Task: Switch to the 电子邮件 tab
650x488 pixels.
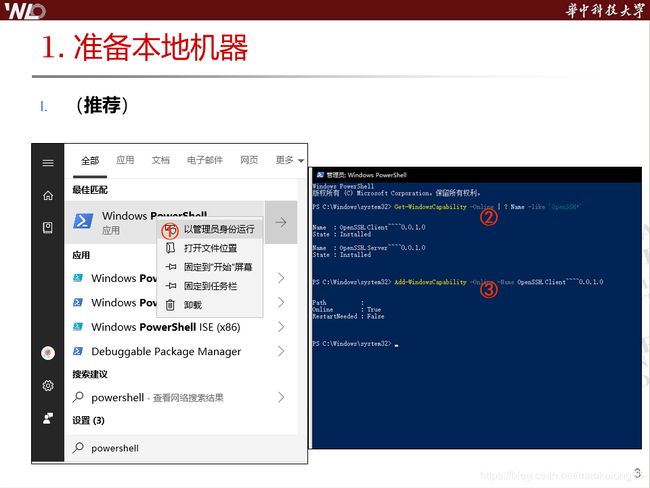Action: tap(205, 160)
